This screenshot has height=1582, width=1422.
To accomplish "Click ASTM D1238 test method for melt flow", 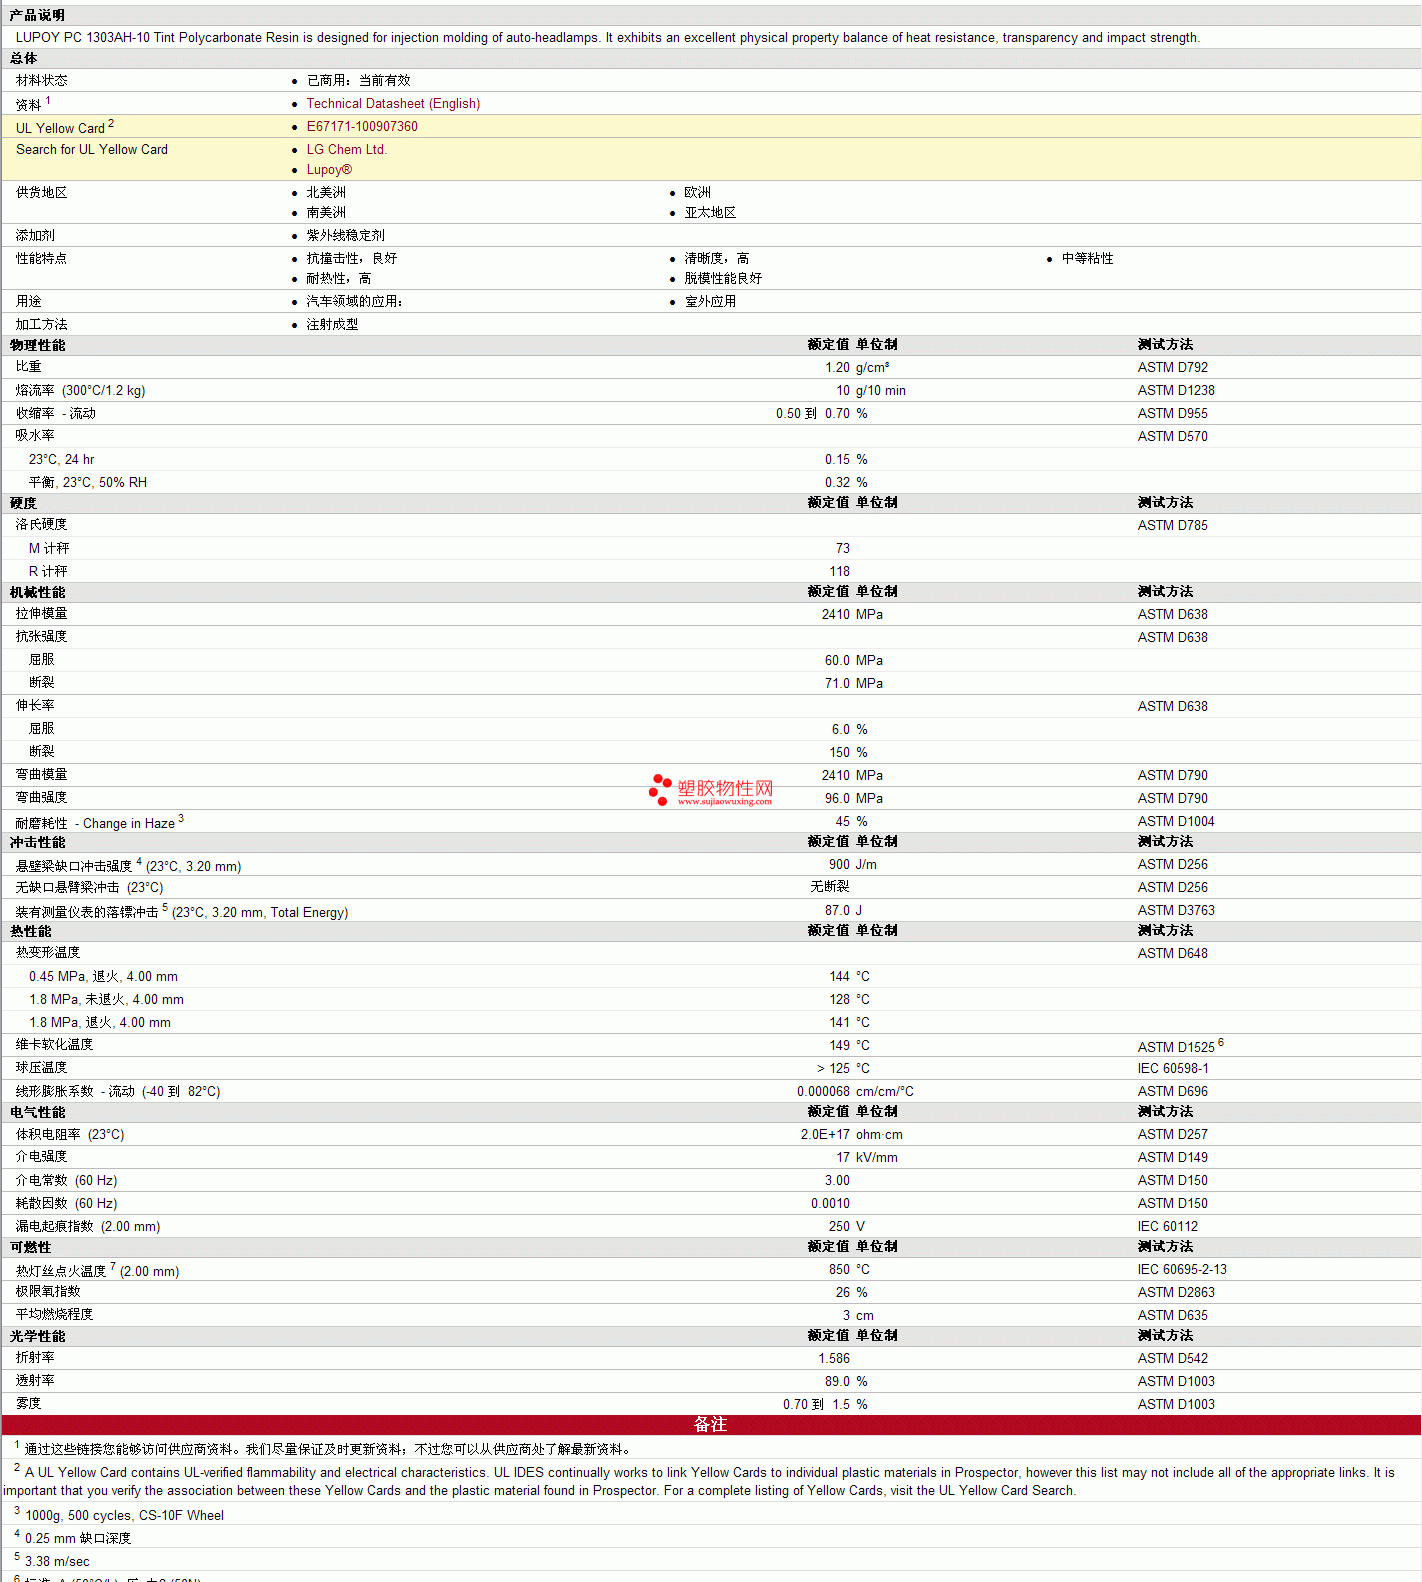I will (x=1176, y=390).
